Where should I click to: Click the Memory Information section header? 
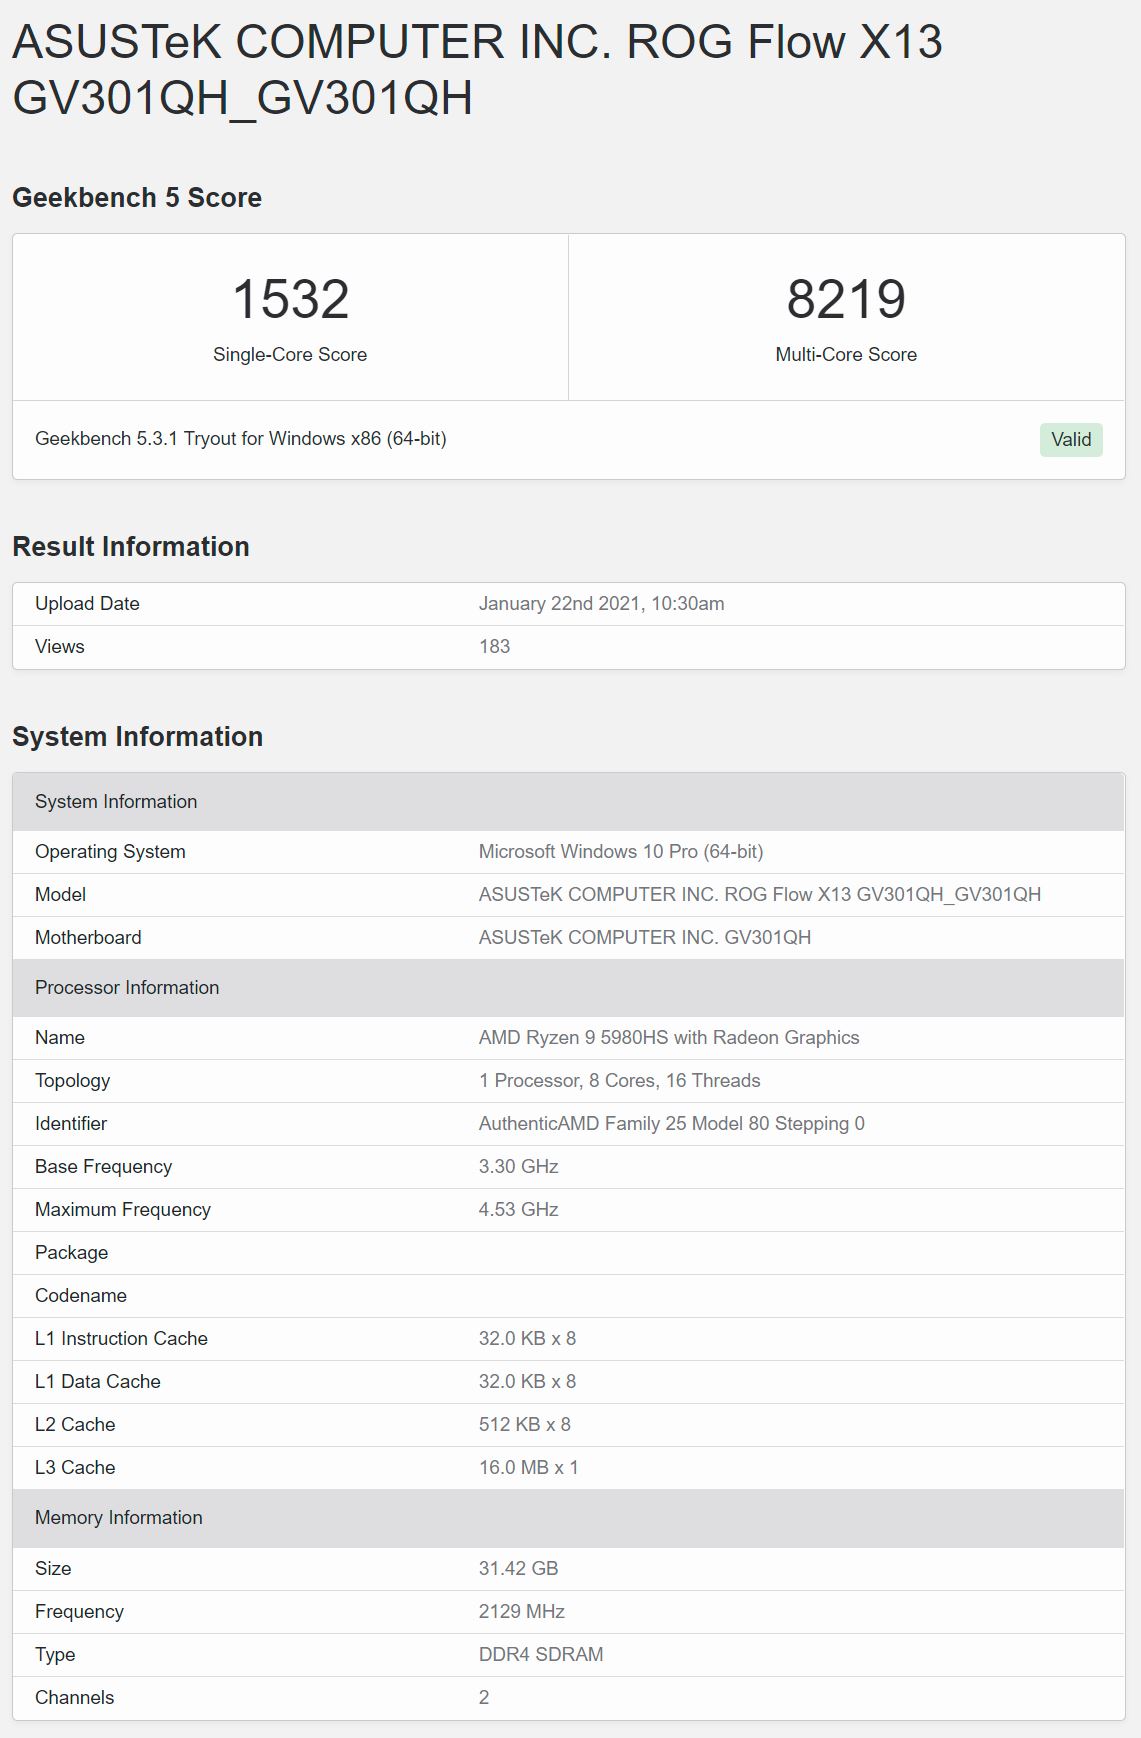[569, 1518]
